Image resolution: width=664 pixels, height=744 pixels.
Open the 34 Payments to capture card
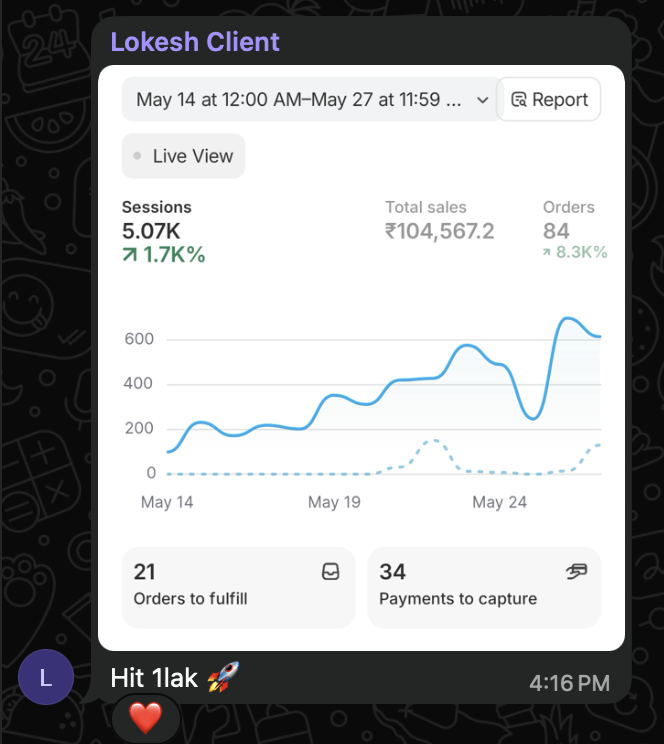[484, 587]
